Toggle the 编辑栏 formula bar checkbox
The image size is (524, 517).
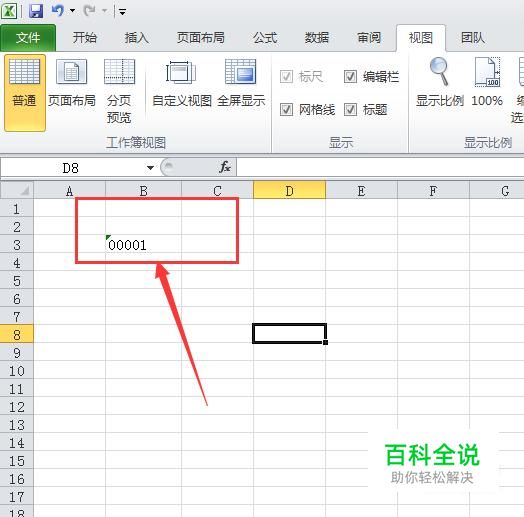pyautogui.click(x=350, y=77)
